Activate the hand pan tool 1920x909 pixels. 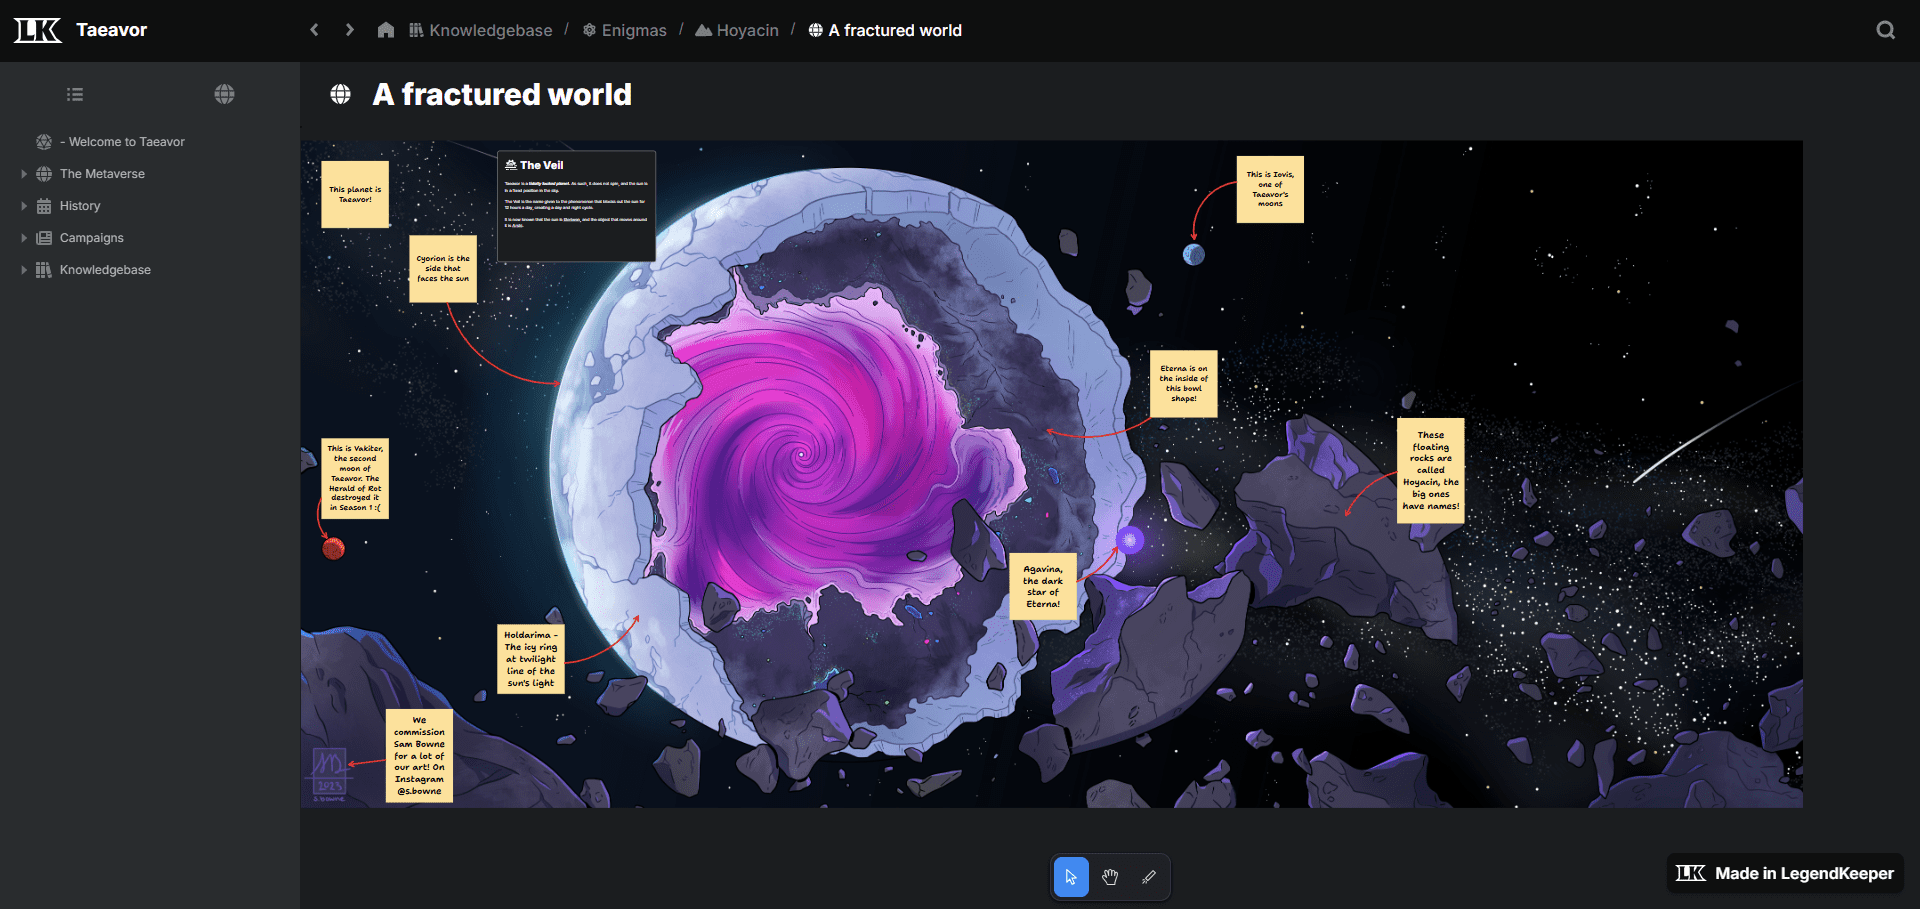1110,877
